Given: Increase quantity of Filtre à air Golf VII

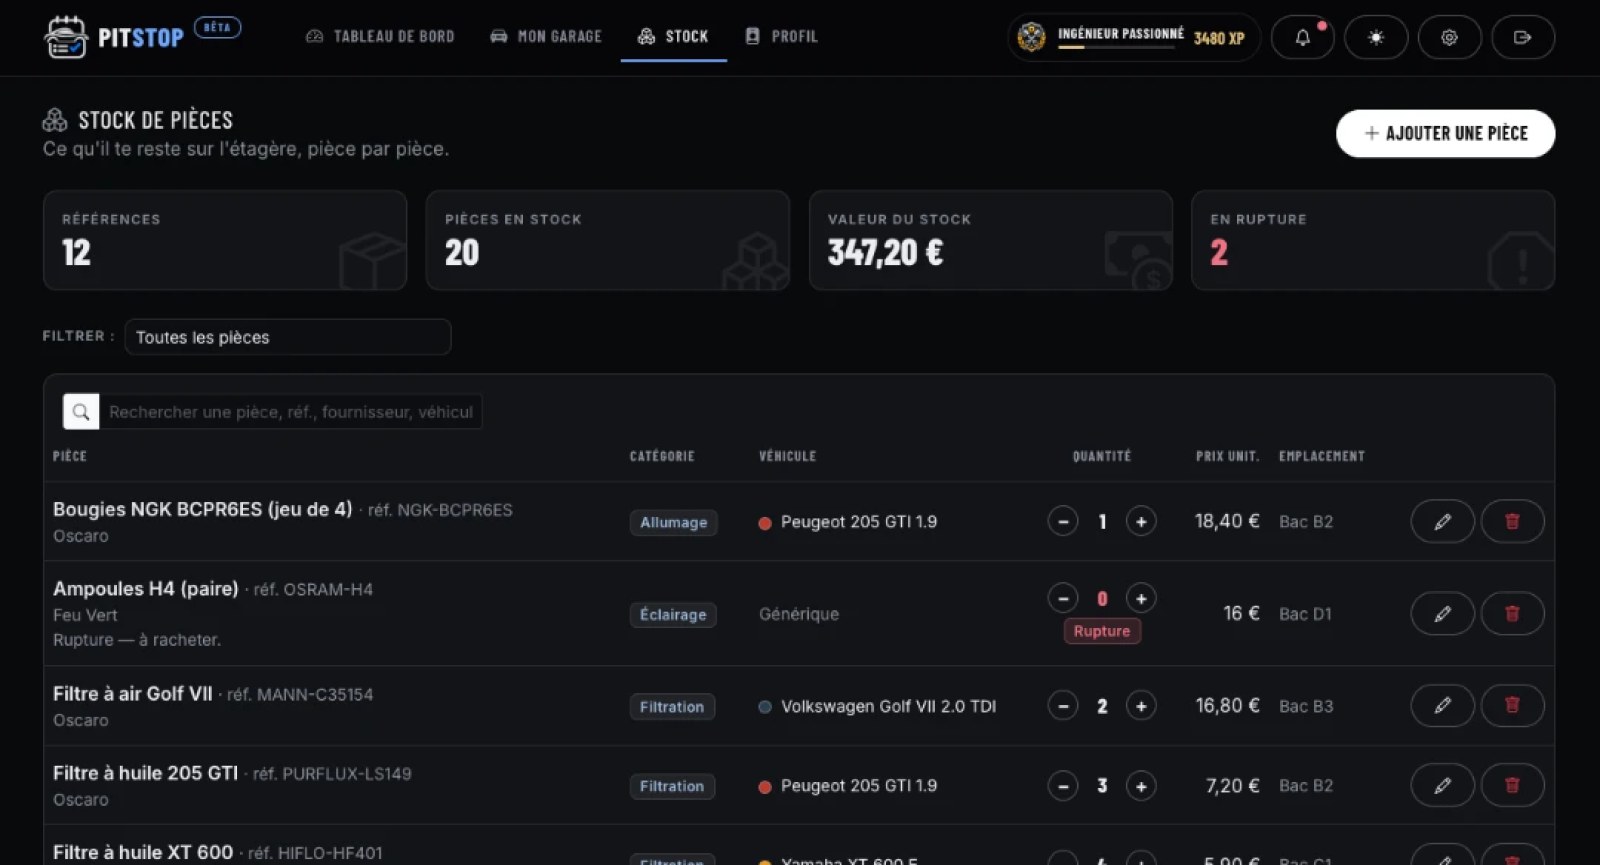Looking at the screenshot, I should 1141,706.
